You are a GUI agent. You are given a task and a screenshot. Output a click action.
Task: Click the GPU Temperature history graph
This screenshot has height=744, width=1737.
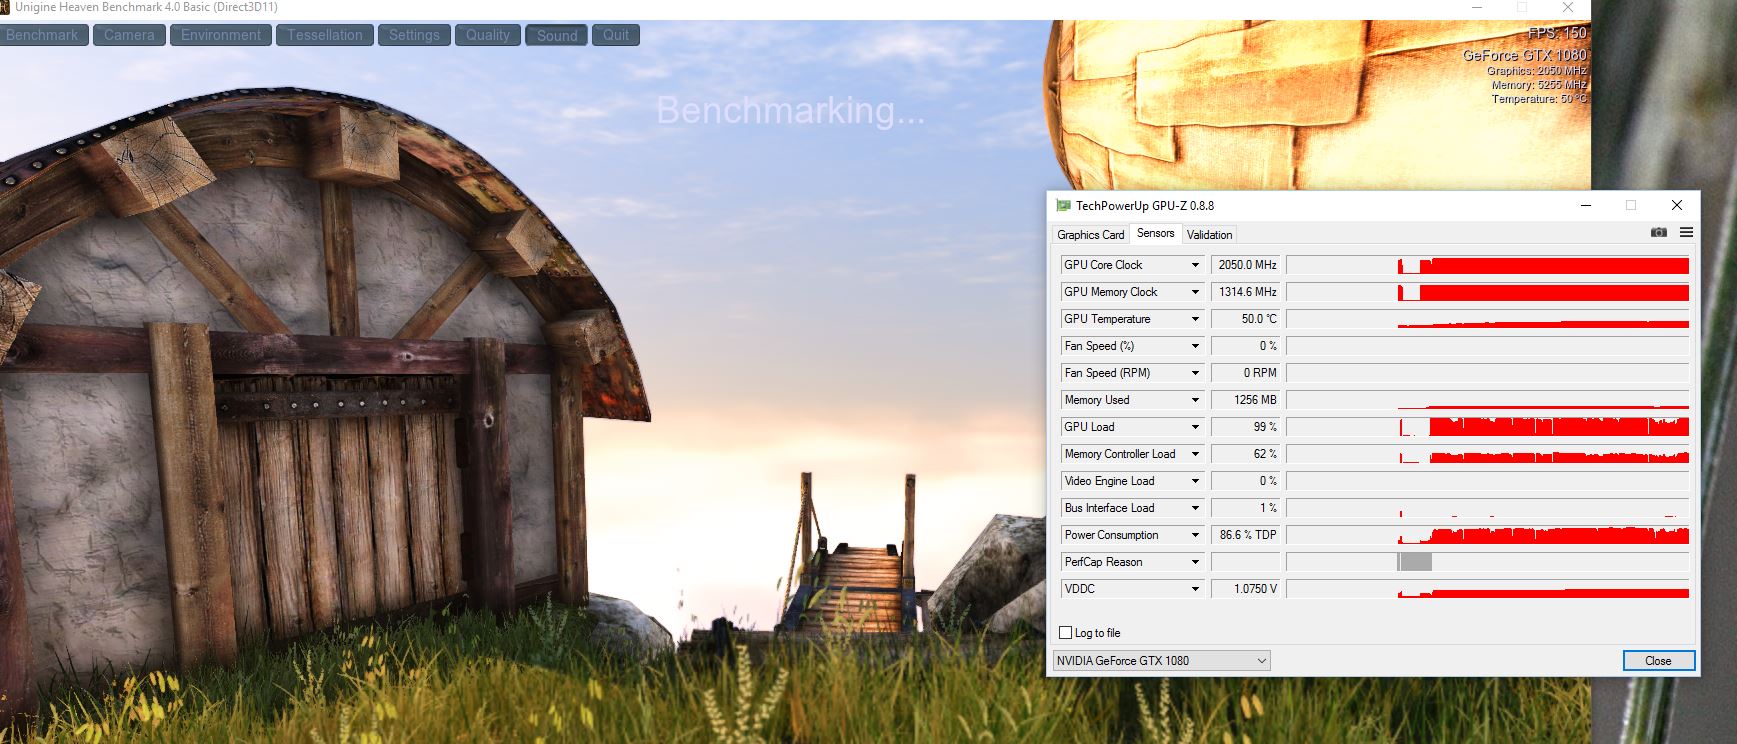pyautogui.click(x=1488, y=319)
